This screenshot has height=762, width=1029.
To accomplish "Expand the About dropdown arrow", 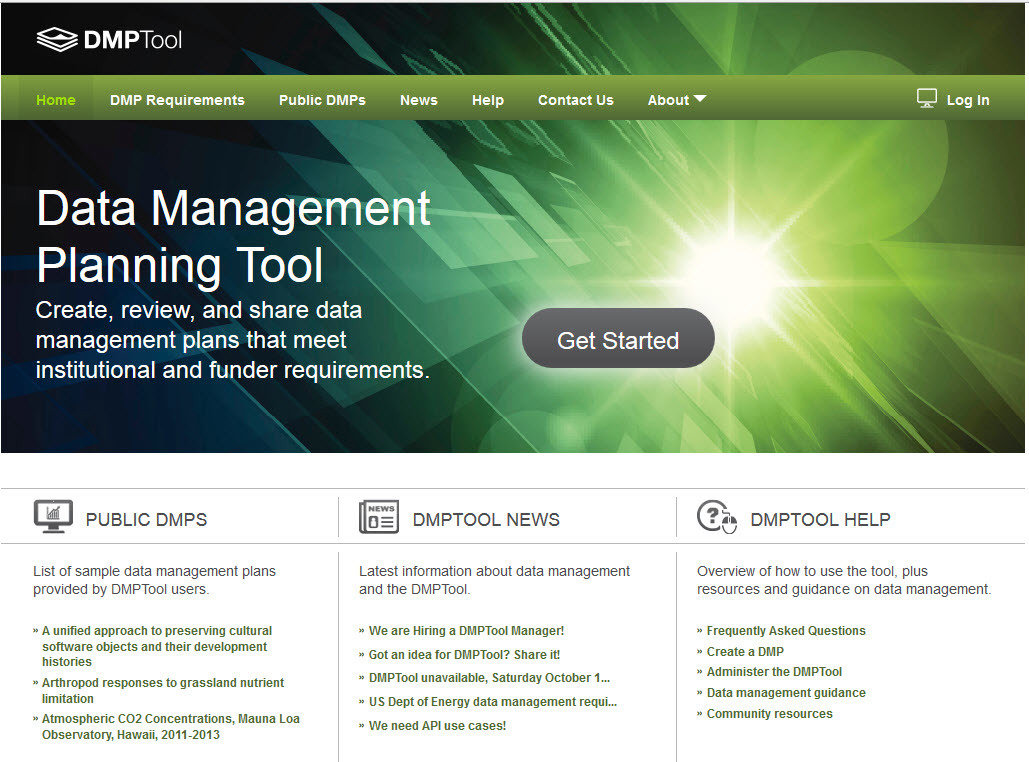I will (x=700, y=98).
